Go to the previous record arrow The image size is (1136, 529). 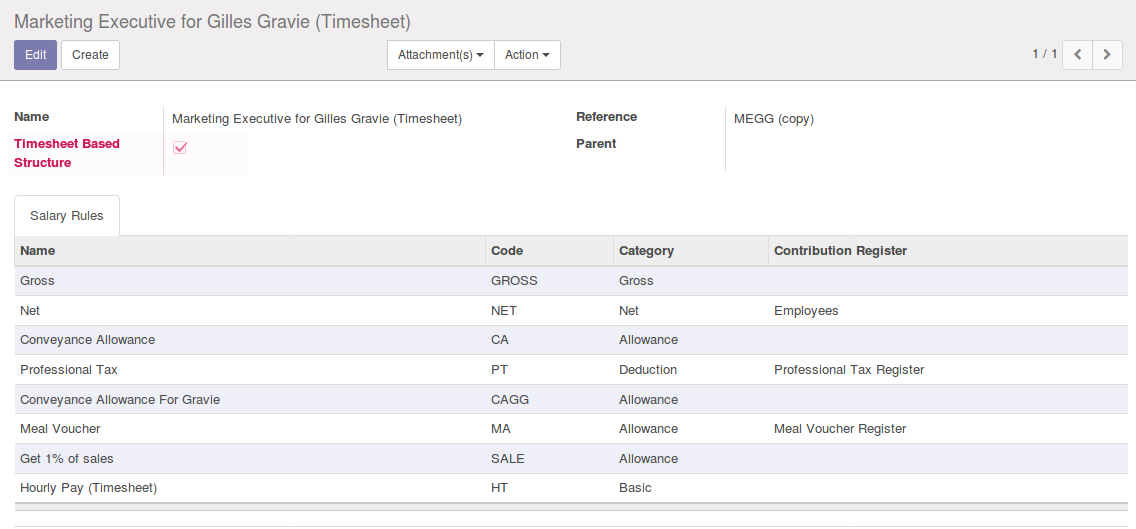[1077, 55]
